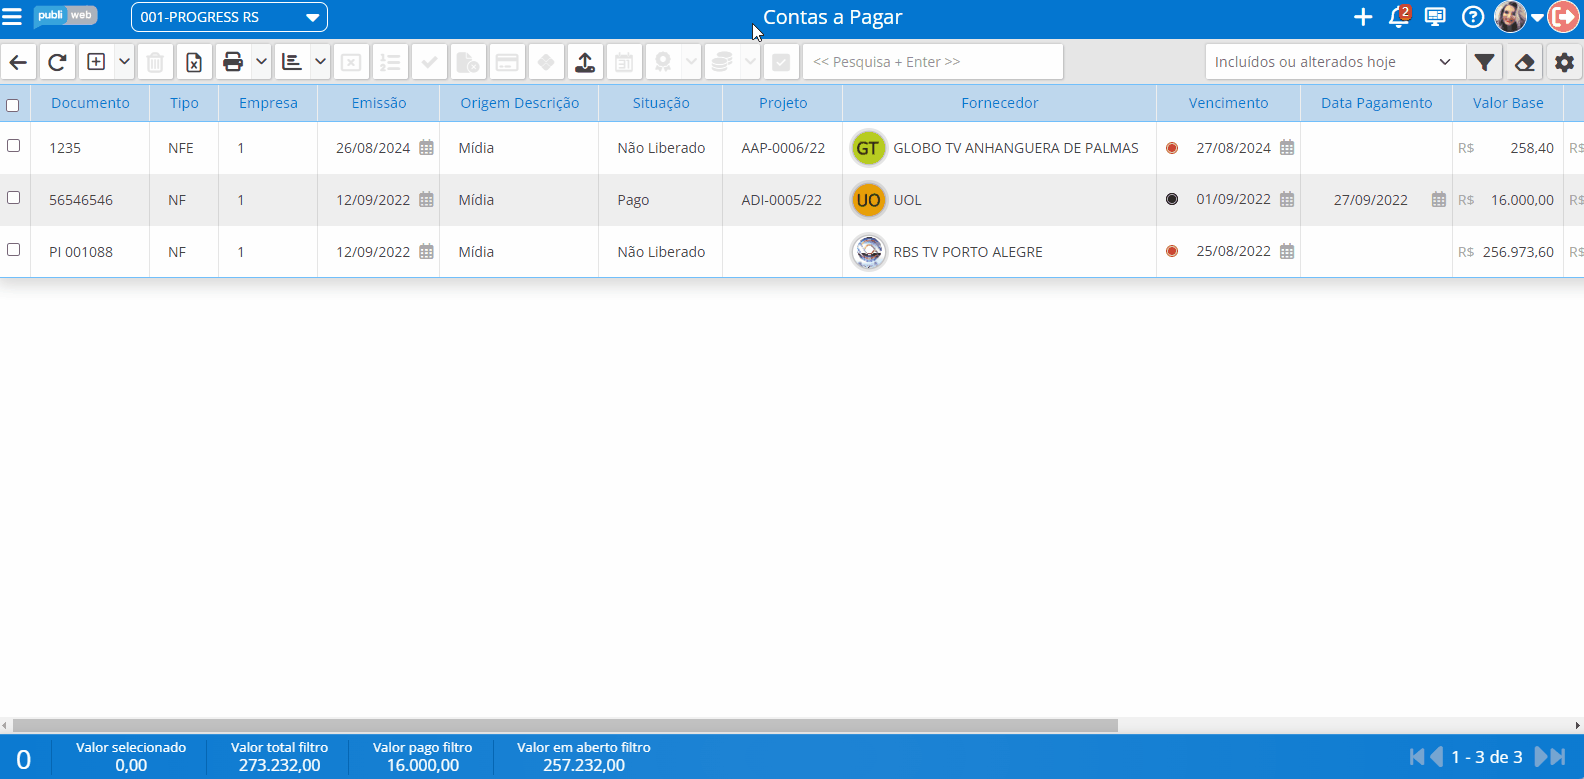Click the UOL supplier avatar

(x=868, y=200)
